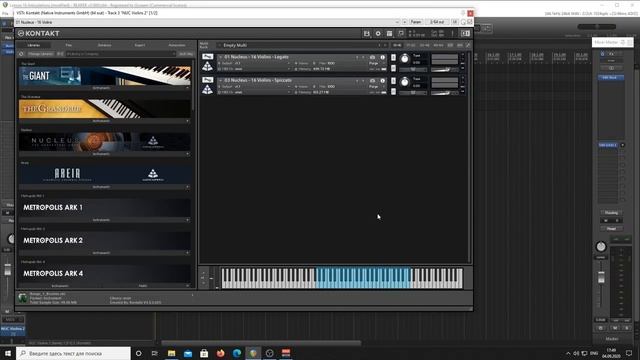Toggle bypass checkbox in VST window title bar
The width and height of the screenshot is (640, 360).
point(470,22)
